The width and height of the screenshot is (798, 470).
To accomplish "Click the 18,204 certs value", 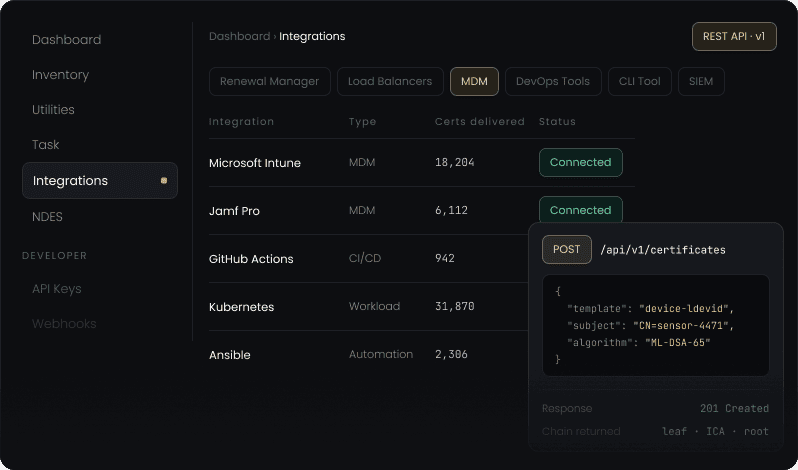I will [x=454, y=162].
